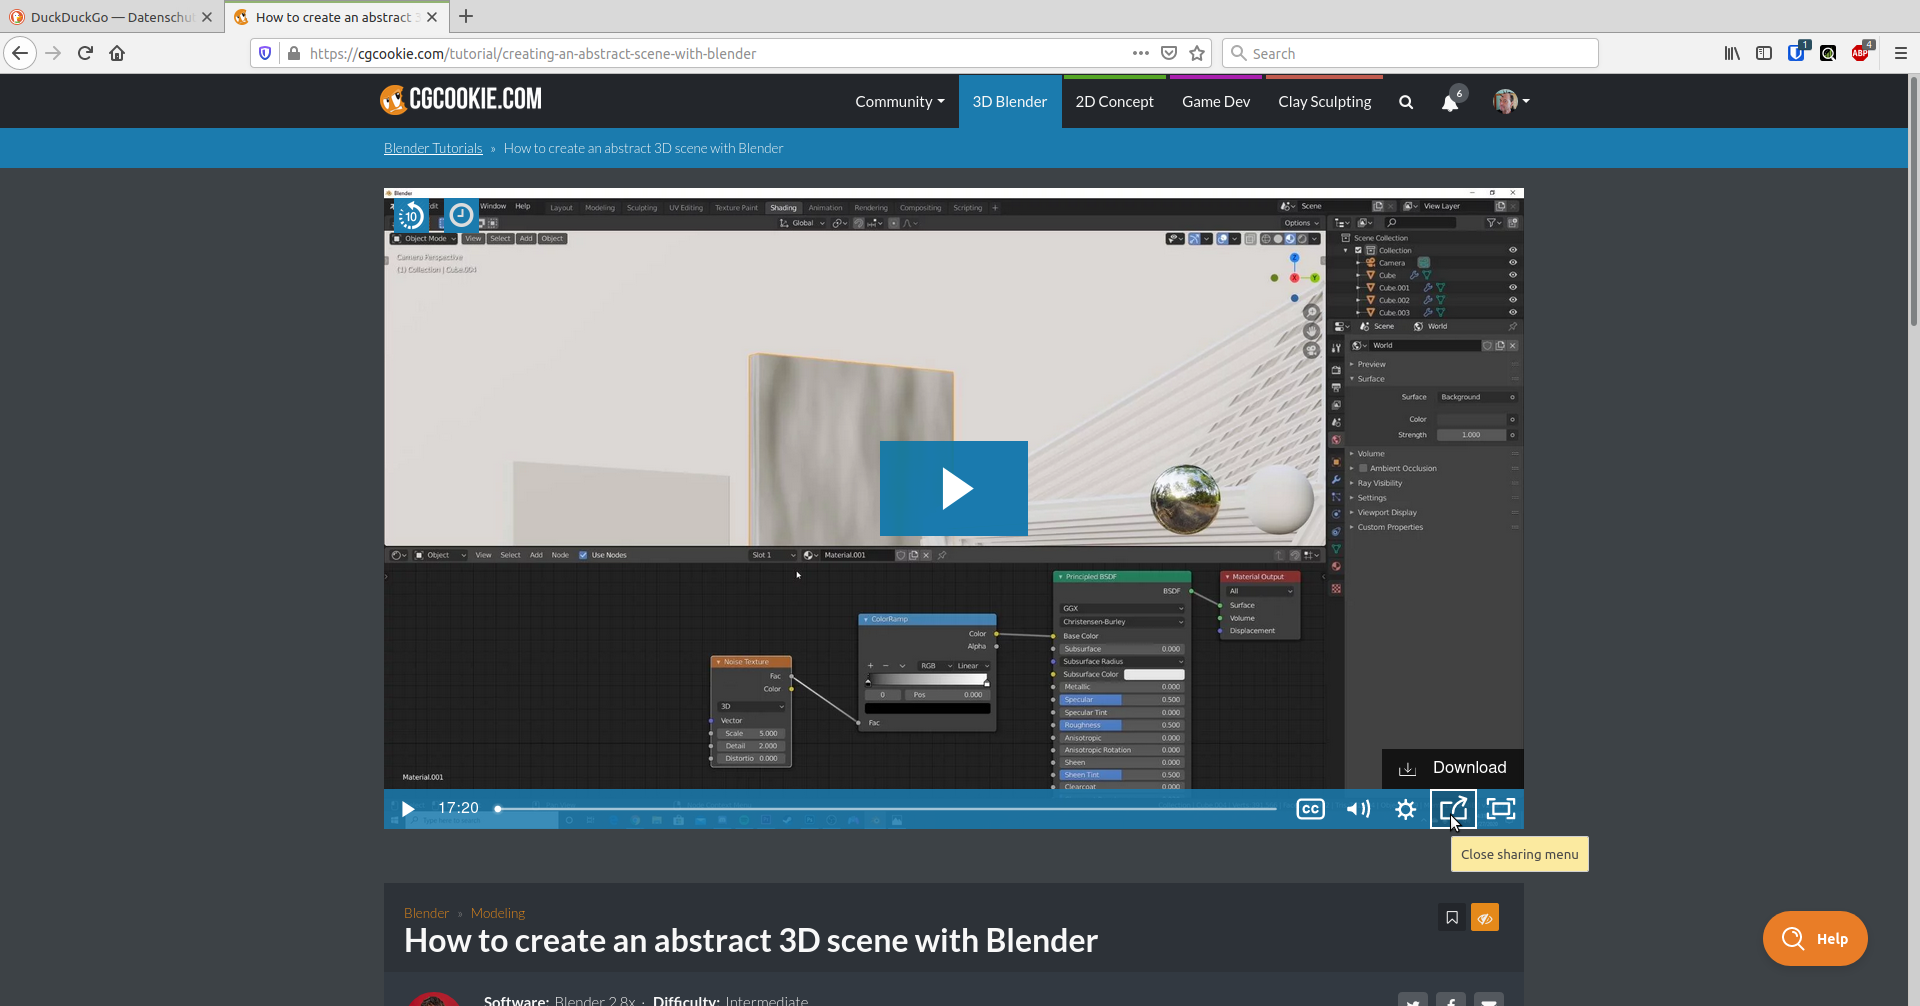Image resolution: width=1920 pixels, height=1006 pixels.
Task: Close the sharing menu with the share icon
Action: (x=1453, y=808)
